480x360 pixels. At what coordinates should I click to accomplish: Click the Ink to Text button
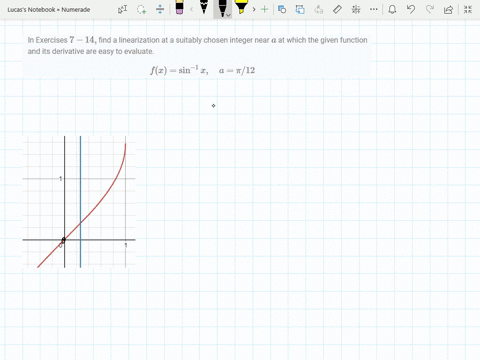tap(319, 9)
